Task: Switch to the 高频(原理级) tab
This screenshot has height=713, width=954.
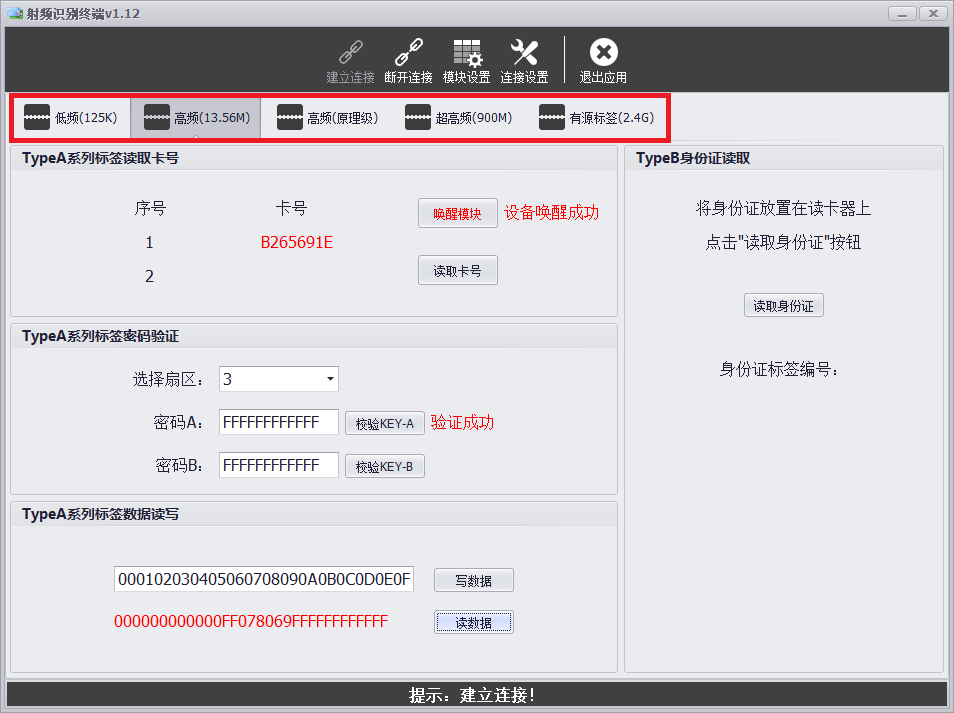Action: pyautogui.click(x=326, y=117)
